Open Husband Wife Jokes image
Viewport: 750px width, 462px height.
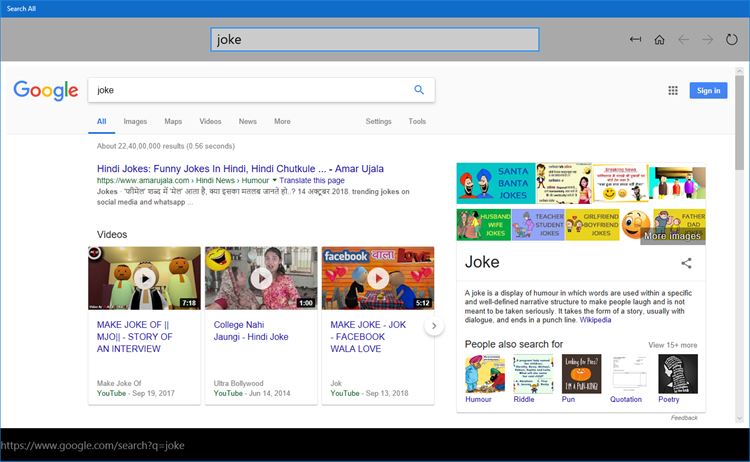coord(484,224)
